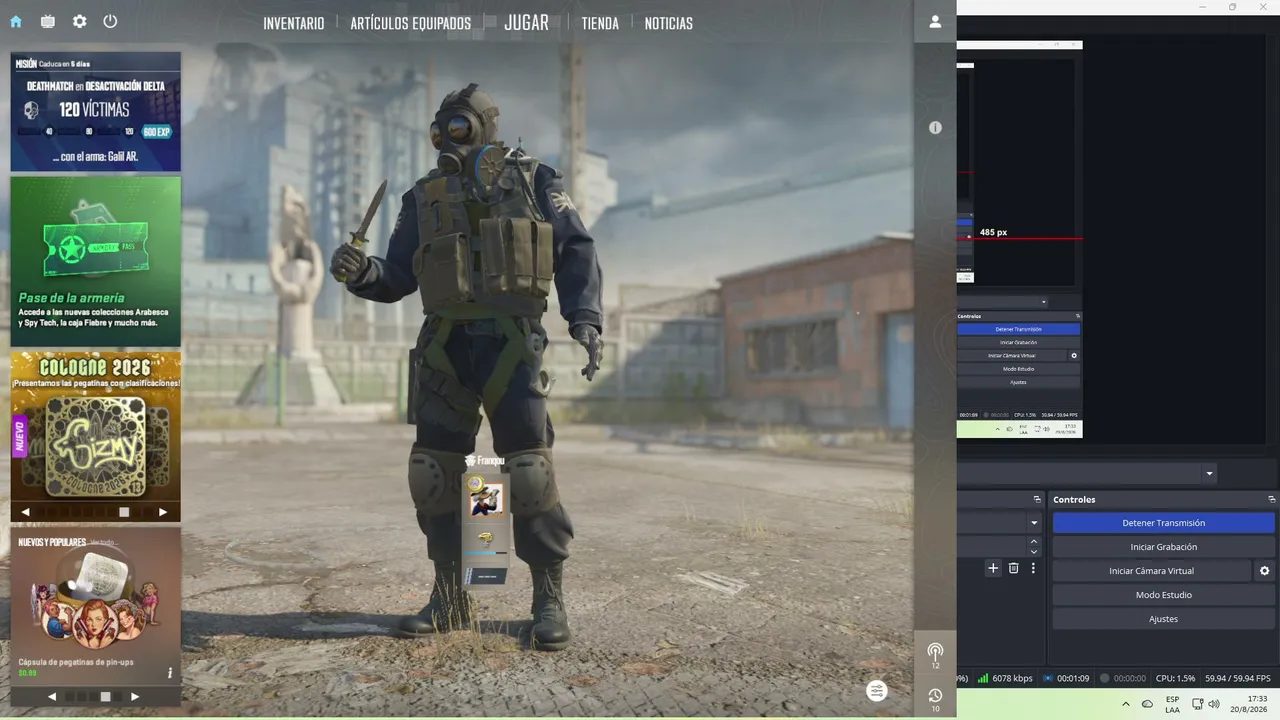Go to the game Home screen icon

point(16,21)
